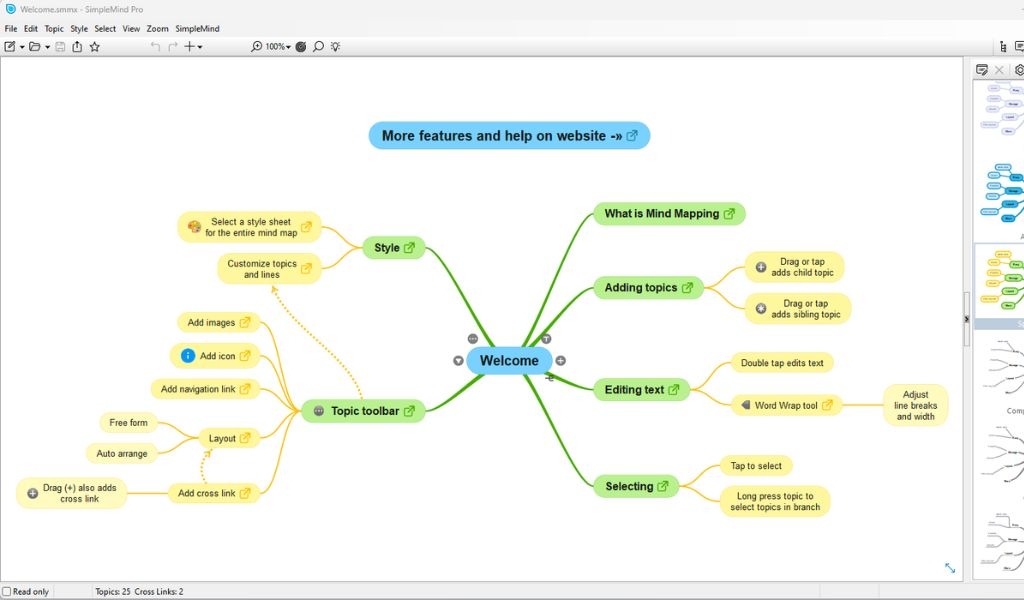Open the File menu
1024x600 pixels.
11,29
